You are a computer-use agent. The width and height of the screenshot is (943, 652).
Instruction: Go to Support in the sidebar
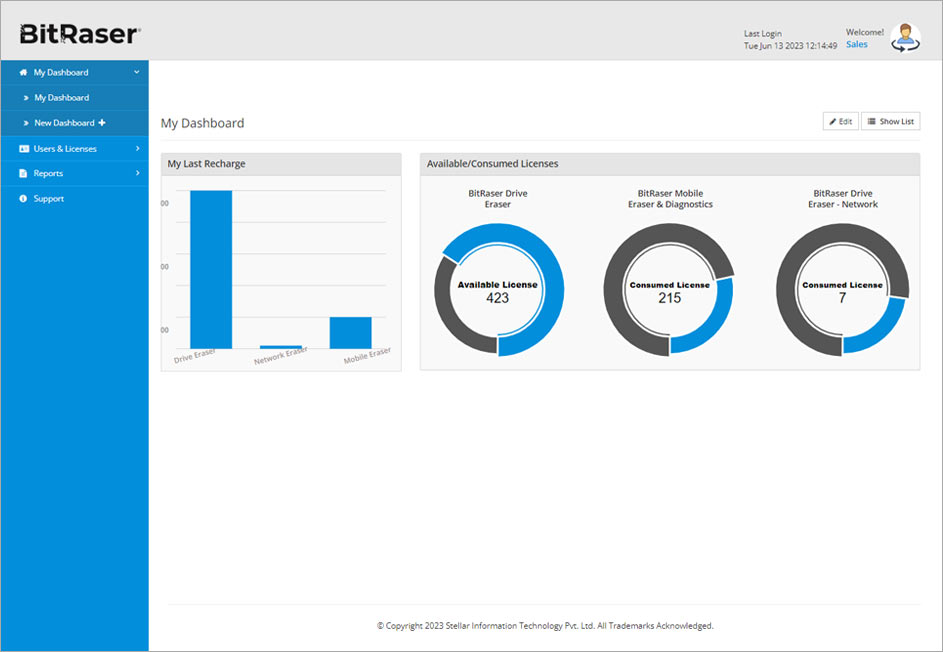point(75,198)
